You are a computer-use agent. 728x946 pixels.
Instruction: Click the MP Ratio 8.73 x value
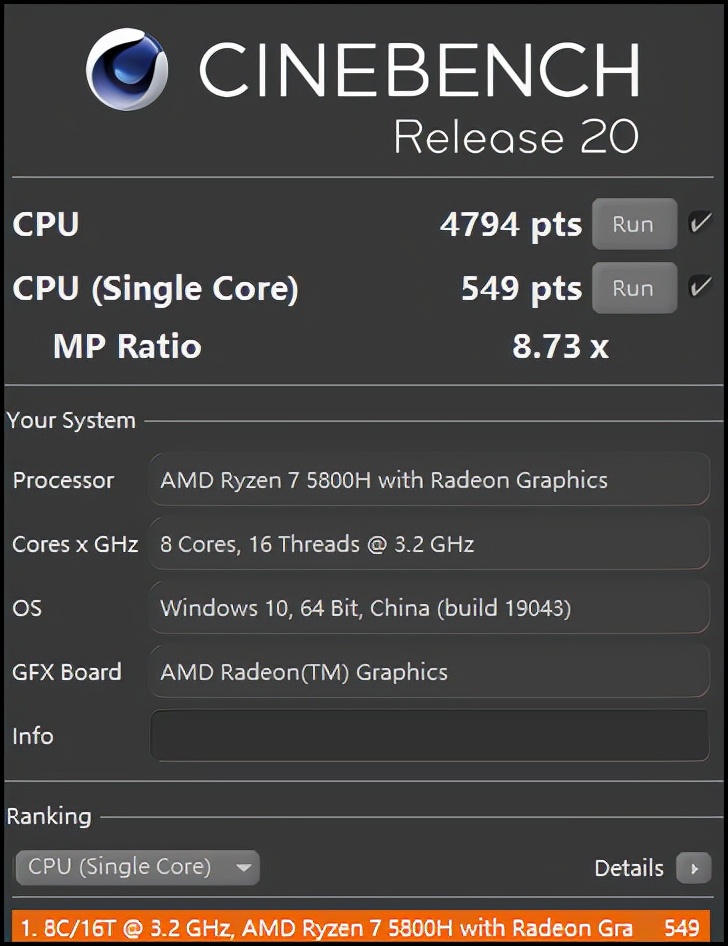pyautogui.click(x=560, y=347)
